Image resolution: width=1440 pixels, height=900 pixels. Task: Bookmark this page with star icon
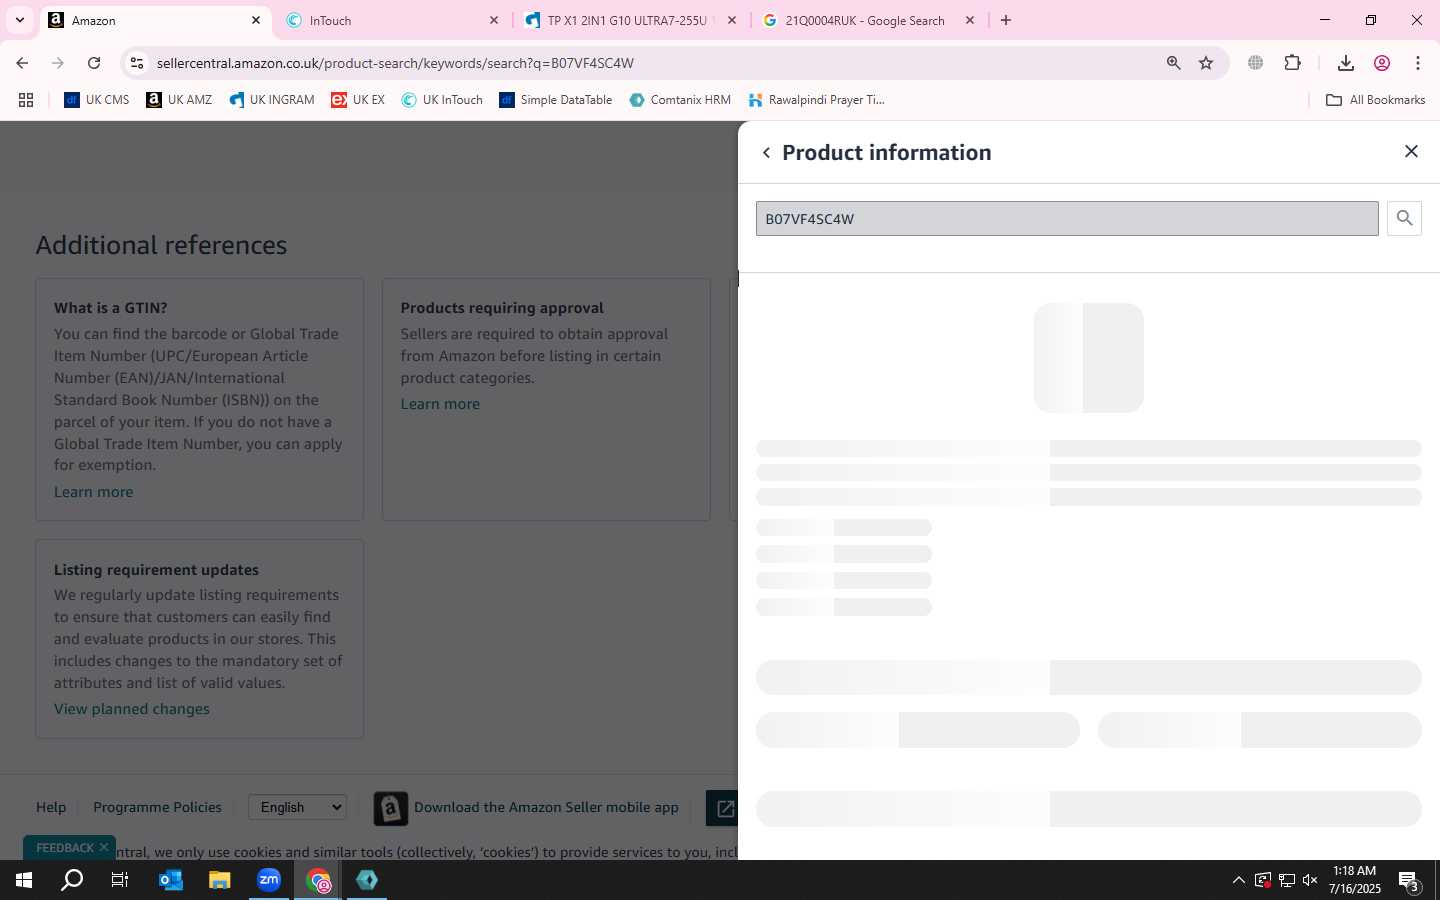[x=1206, y=63]
